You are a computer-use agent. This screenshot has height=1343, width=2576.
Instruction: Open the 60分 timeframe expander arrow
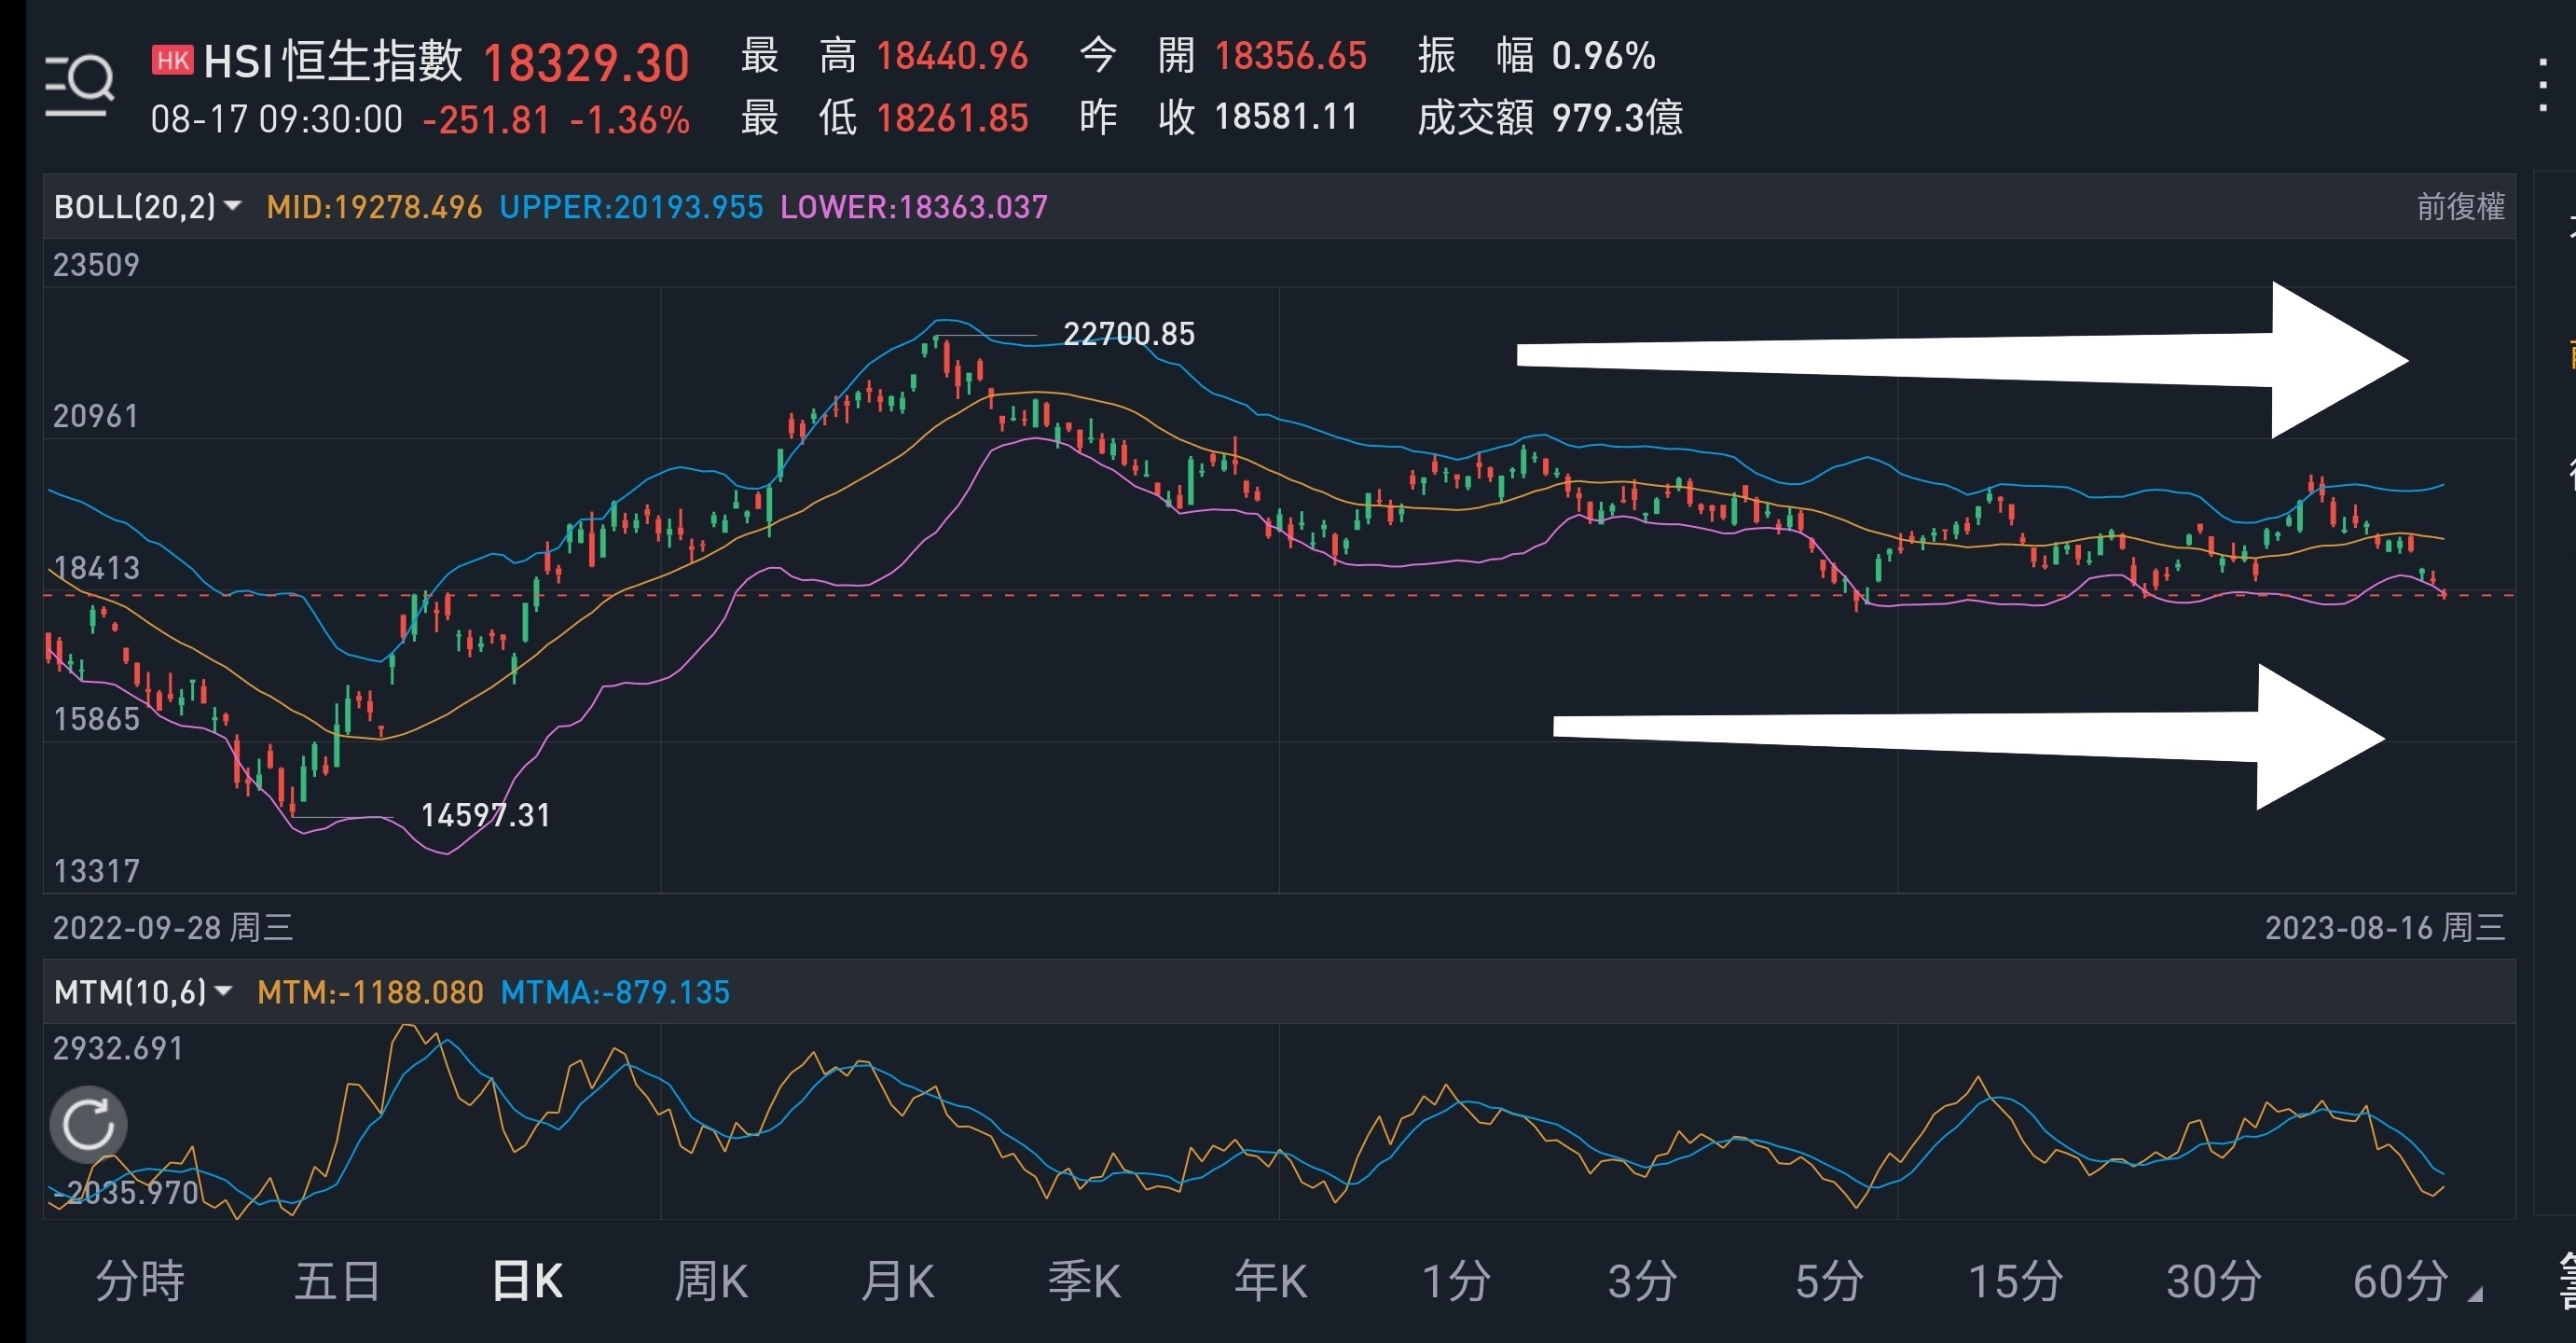2475,1294
